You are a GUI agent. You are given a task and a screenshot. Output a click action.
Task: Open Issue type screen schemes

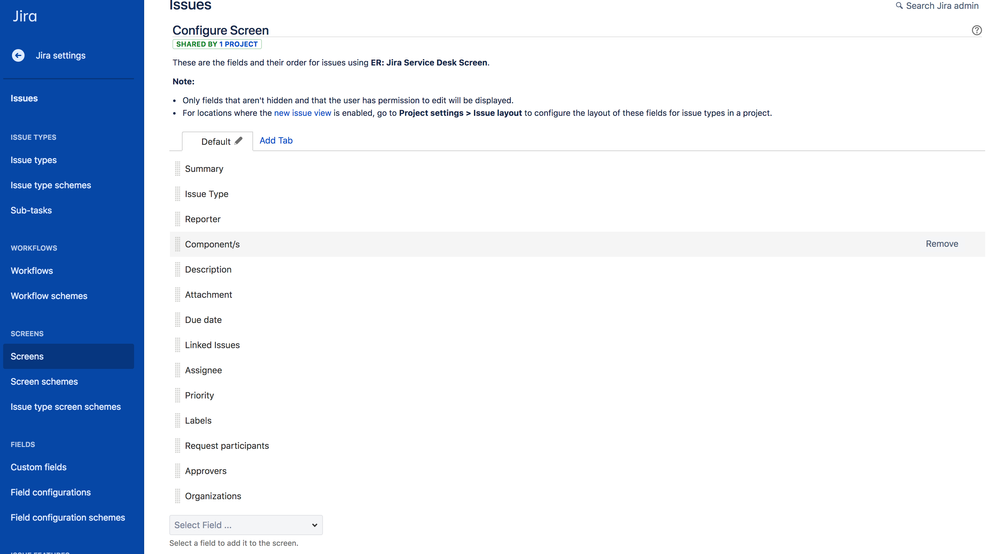point(65,406)
